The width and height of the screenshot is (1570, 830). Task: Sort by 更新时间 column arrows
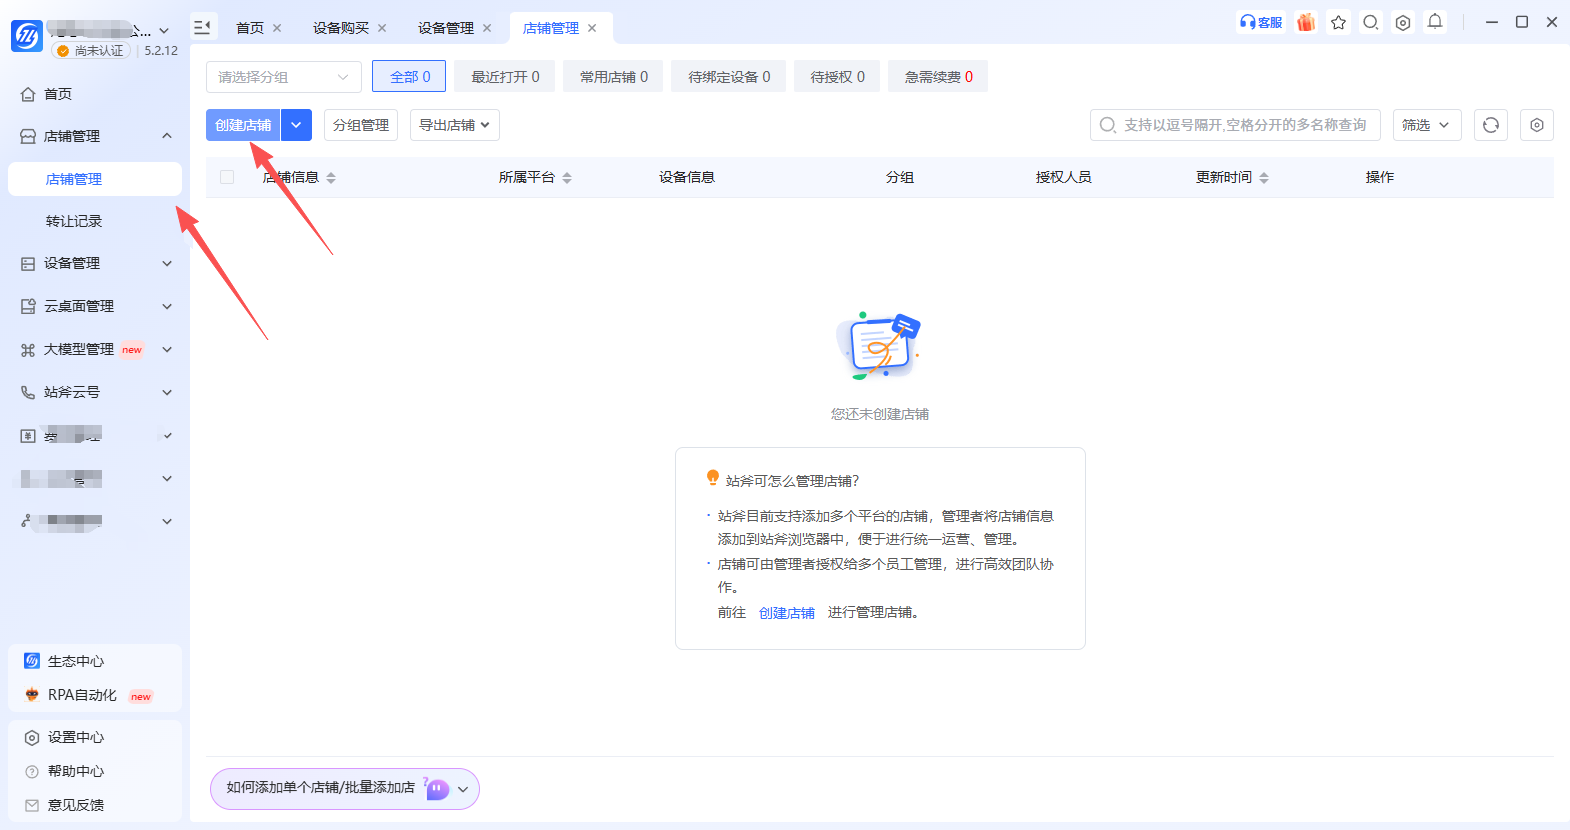pos(1264,177)
